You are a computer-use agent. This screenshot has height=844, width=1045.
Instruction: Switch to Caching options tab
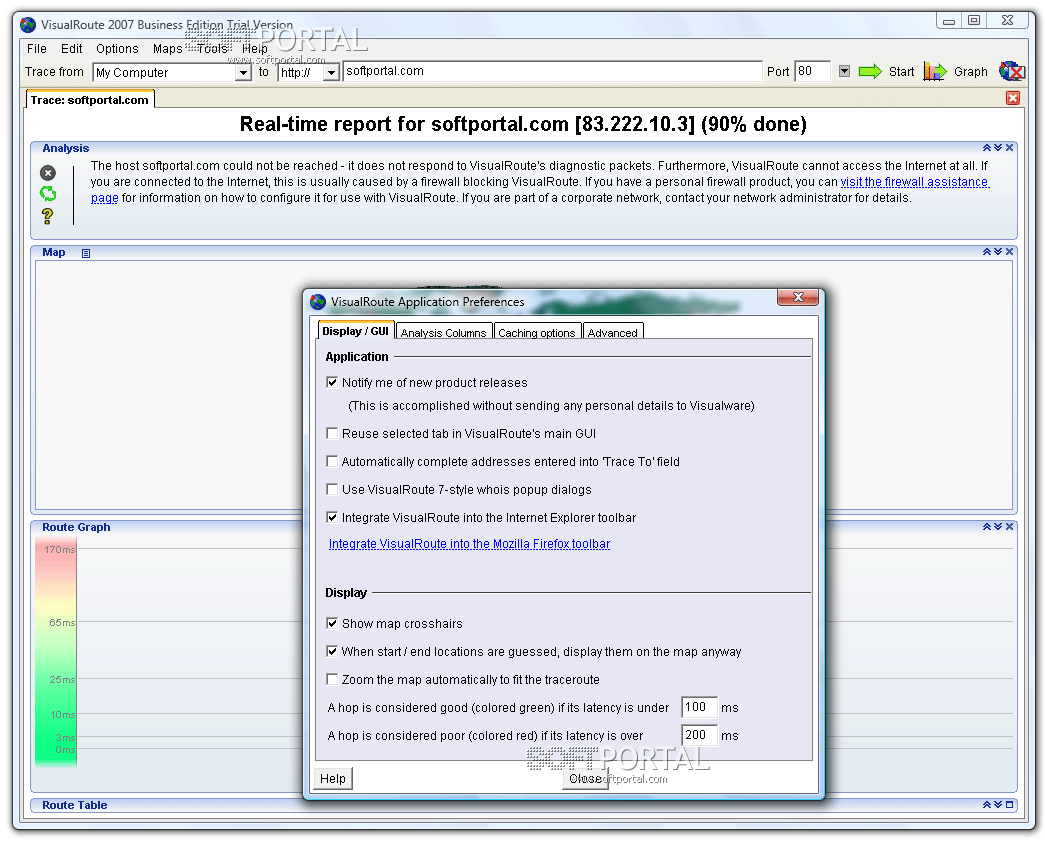[x=536, y=333]
